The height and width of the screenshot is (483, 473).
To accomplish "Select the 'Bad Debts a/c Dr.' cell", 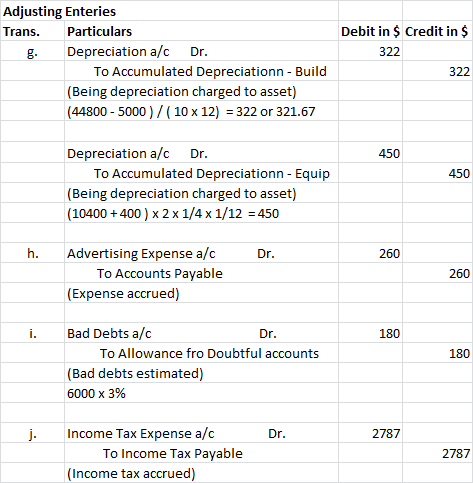I will coord(201,333).
